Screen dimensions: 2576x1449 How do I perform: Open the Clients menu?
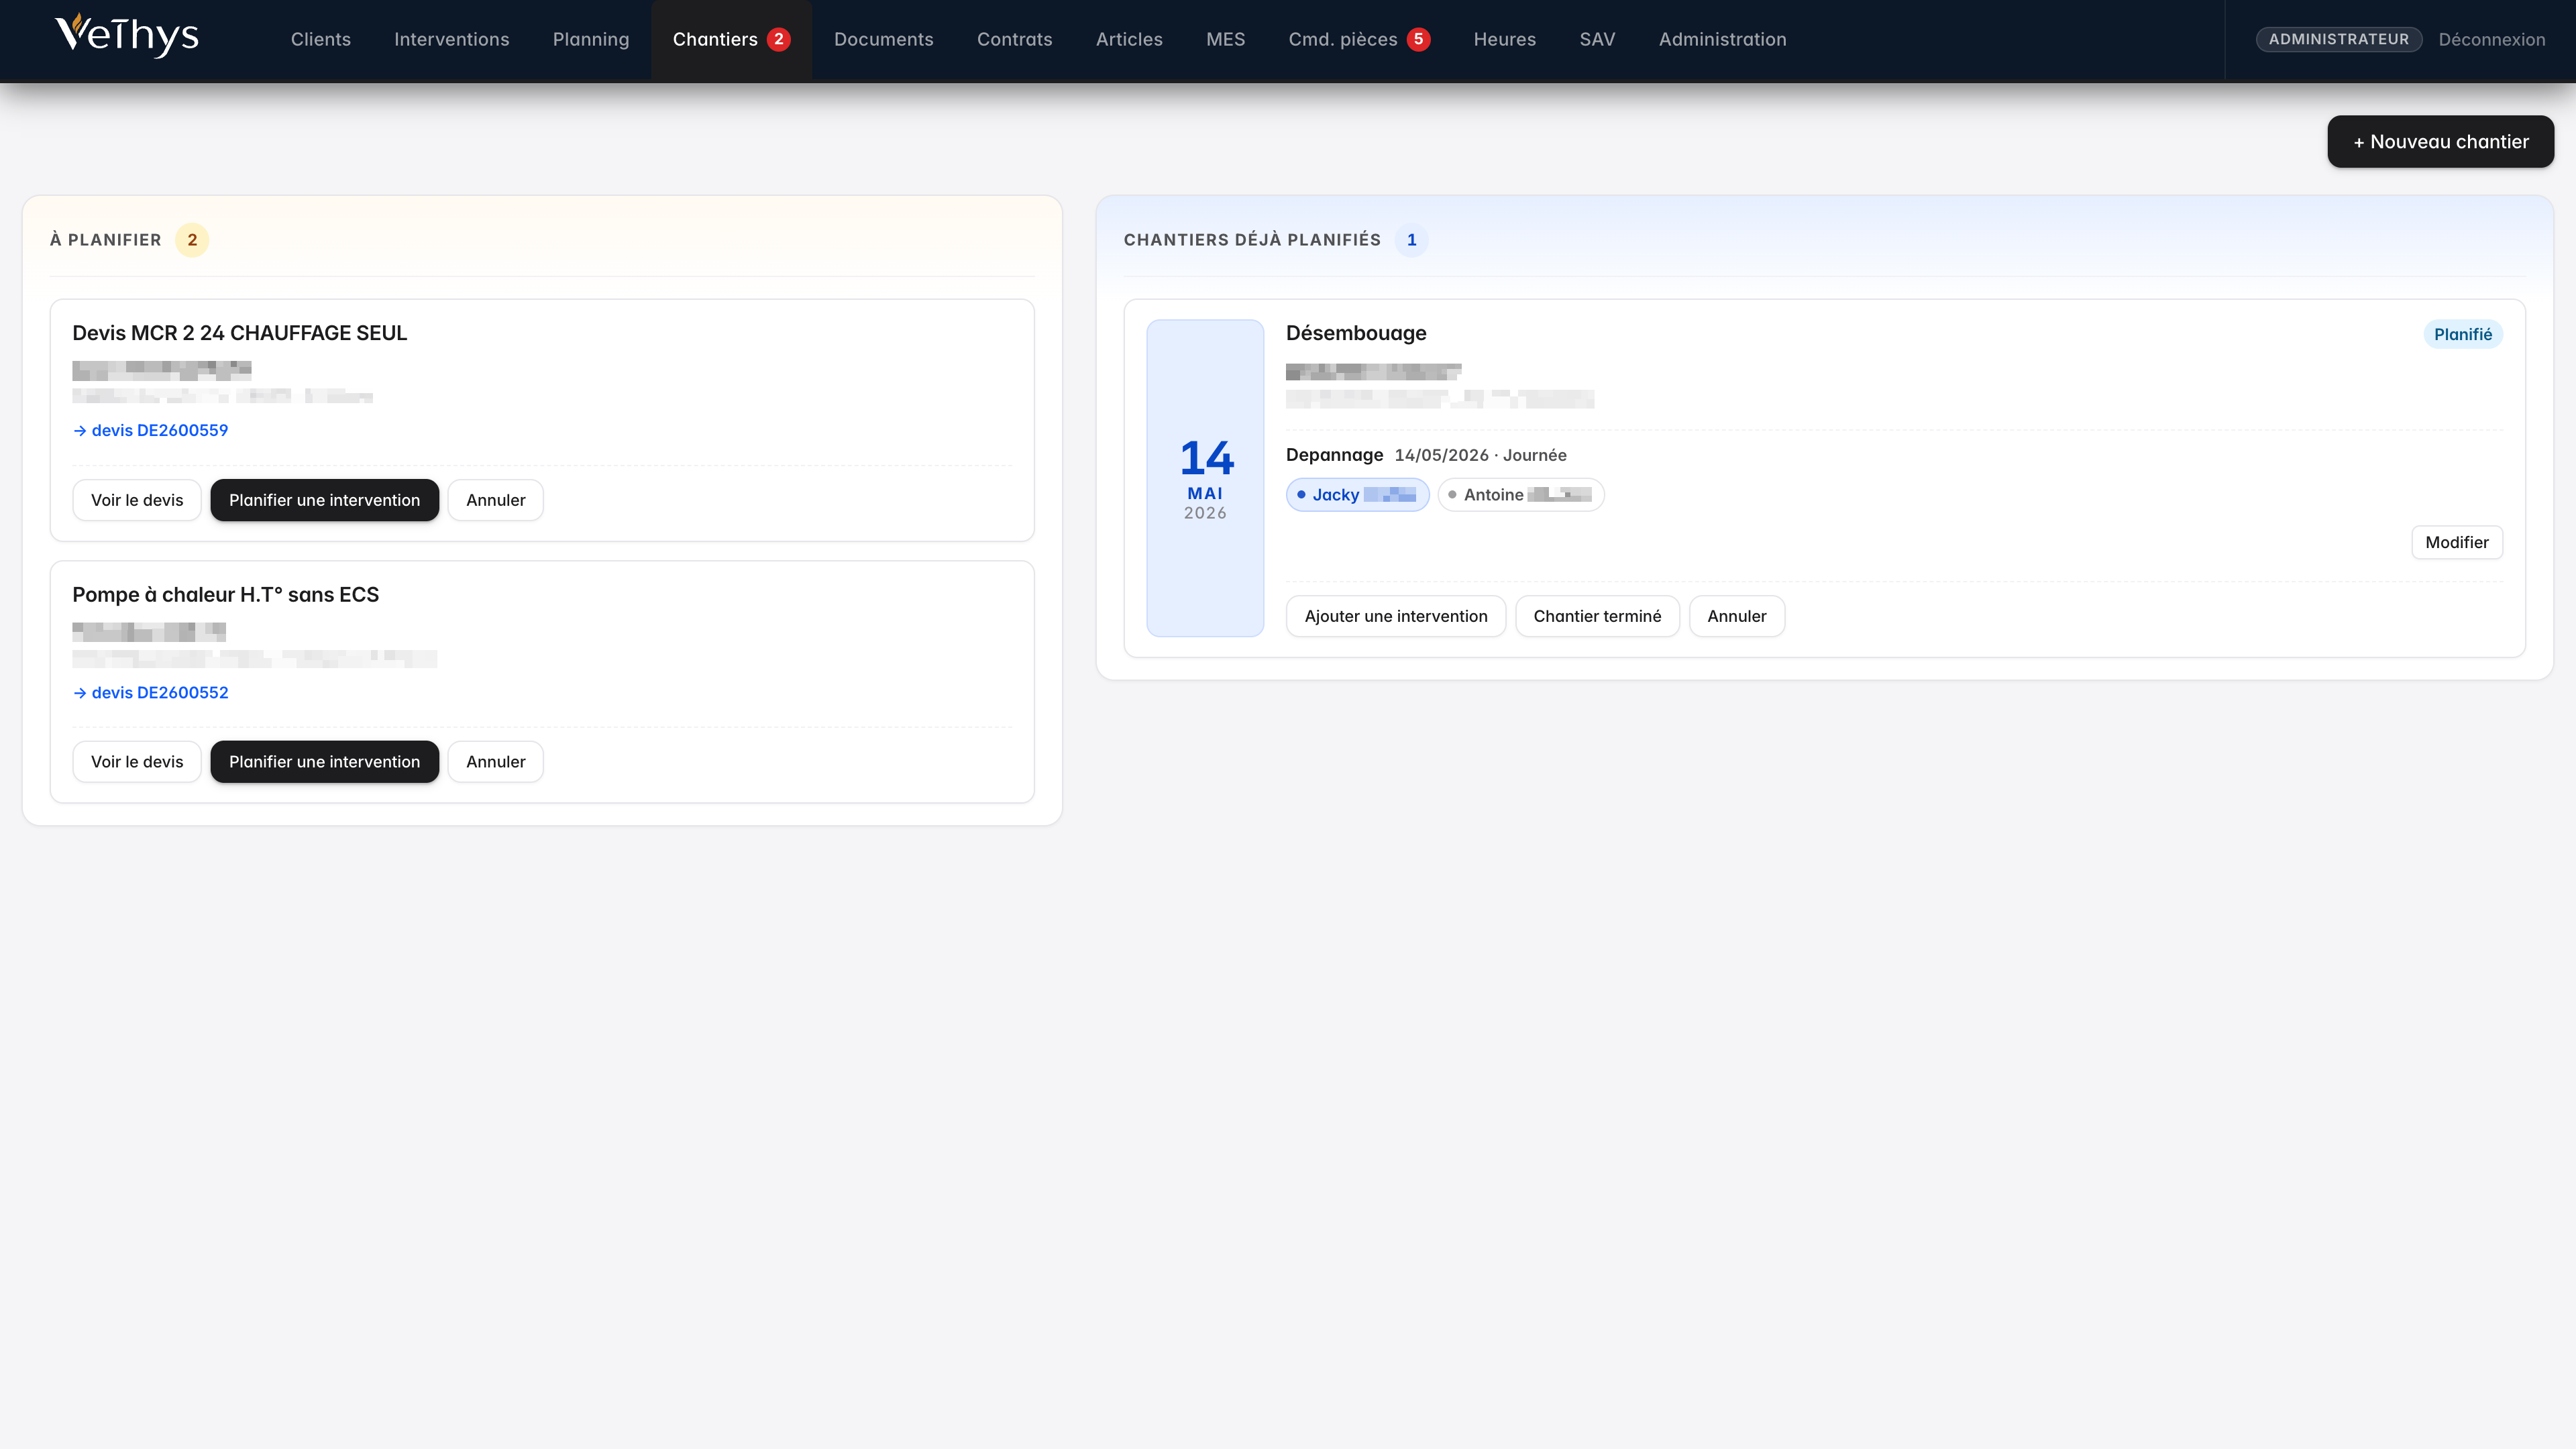[321, 39]
